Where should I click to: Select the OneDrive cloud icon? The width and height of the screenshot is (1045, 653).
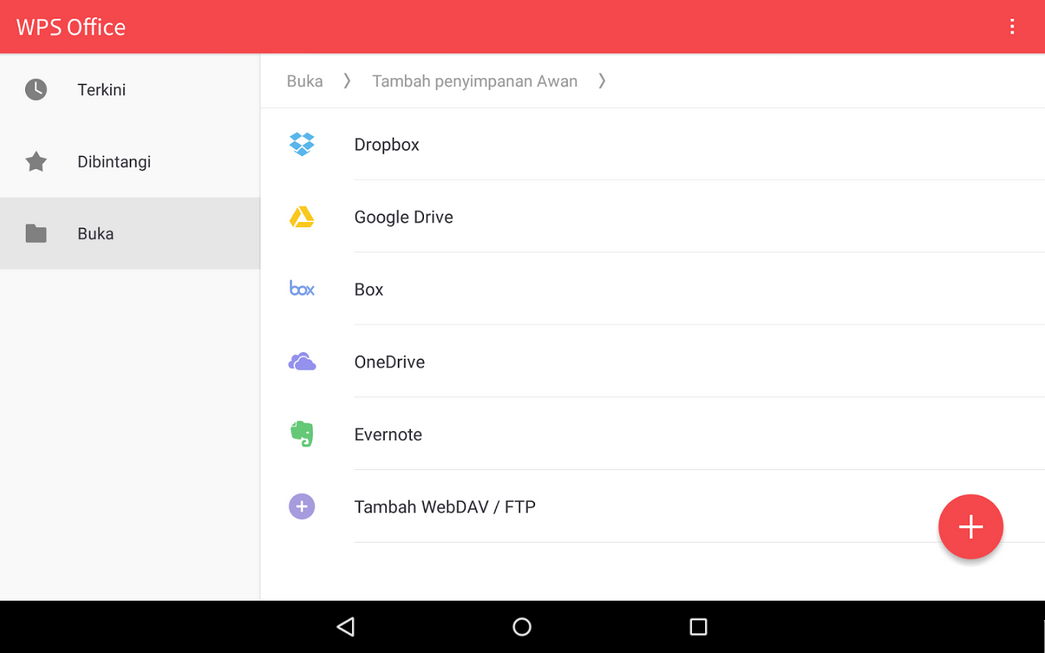(301, 362)
